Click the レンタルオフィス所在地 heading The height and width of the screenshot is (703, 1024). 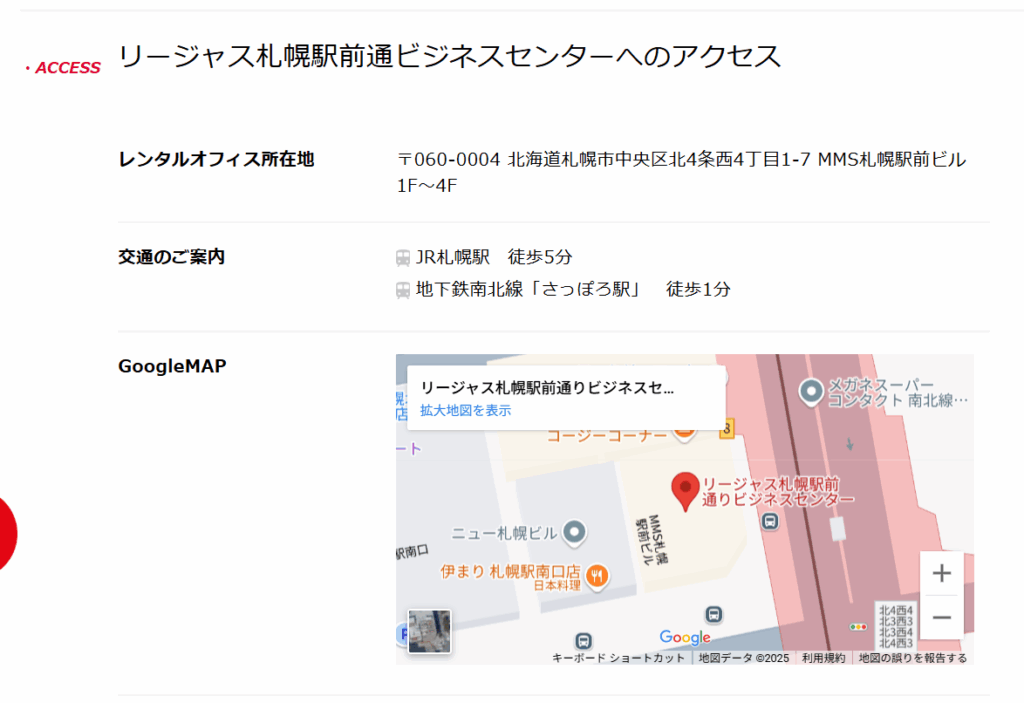[216, 159]
